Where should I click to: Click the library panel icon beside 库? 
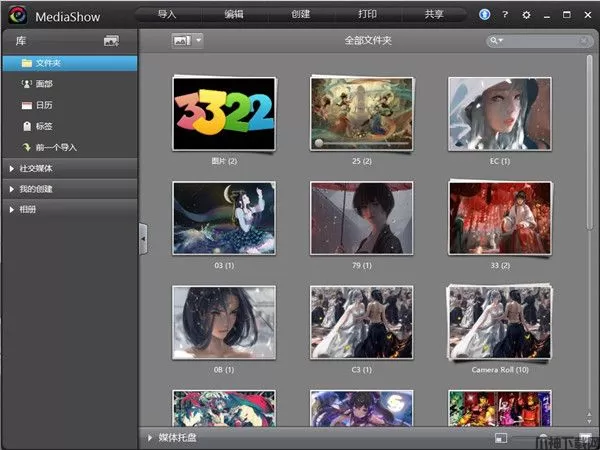pos(111,41)
